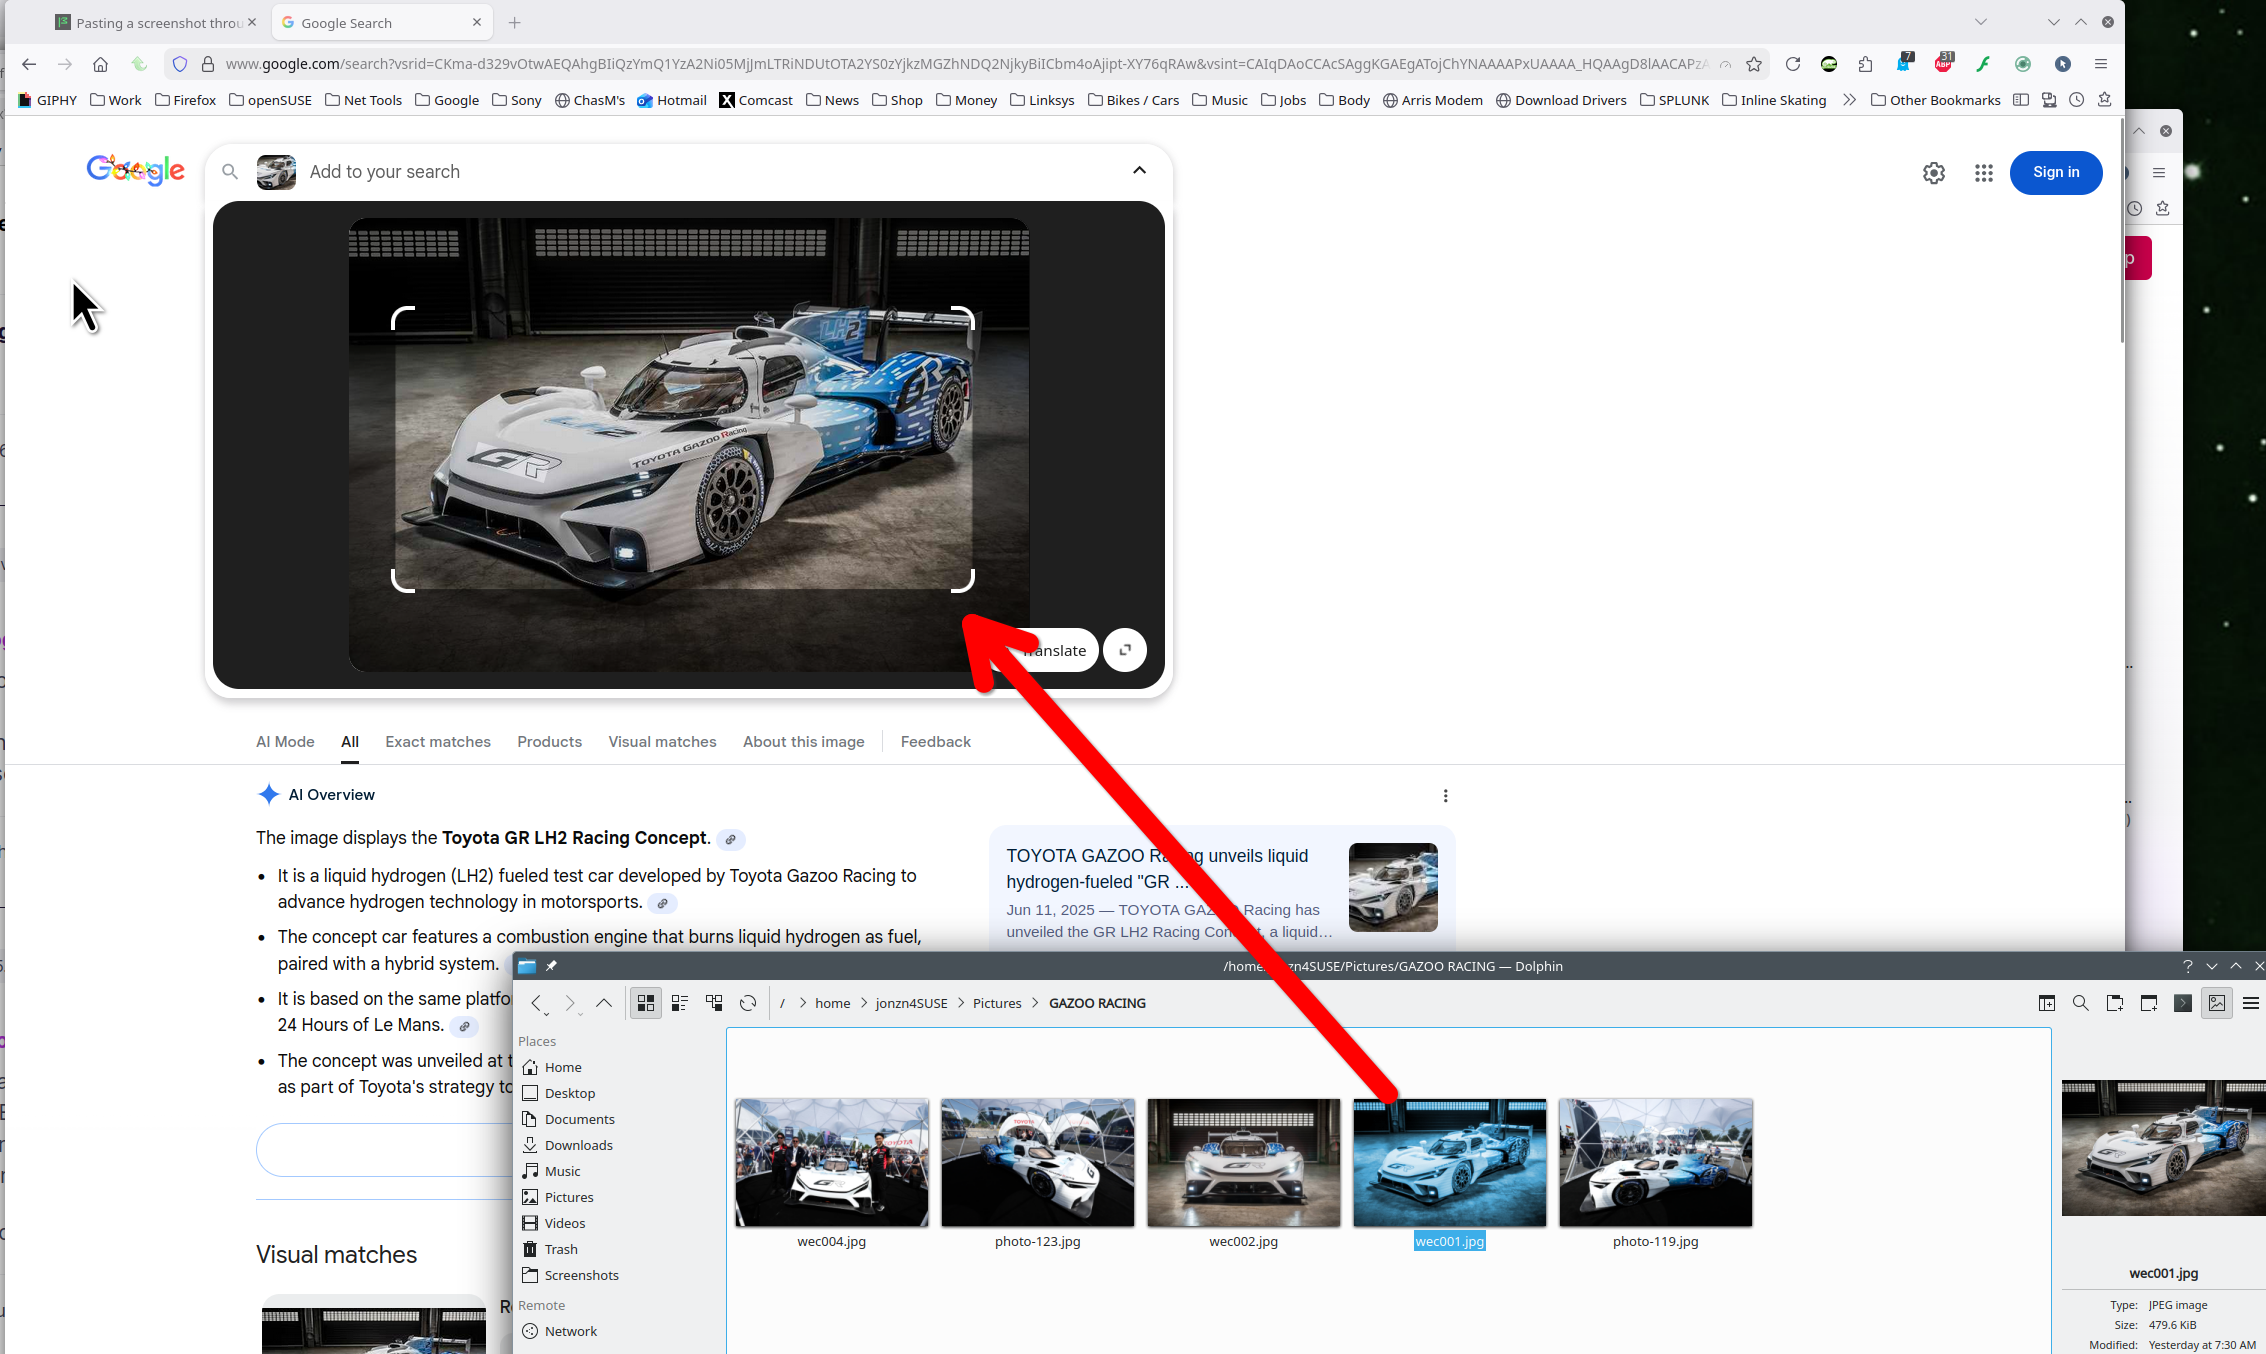Open Dolphin back-history dropdown arrow
The image size is (2266, 1354).
(x=546, y=1014)
